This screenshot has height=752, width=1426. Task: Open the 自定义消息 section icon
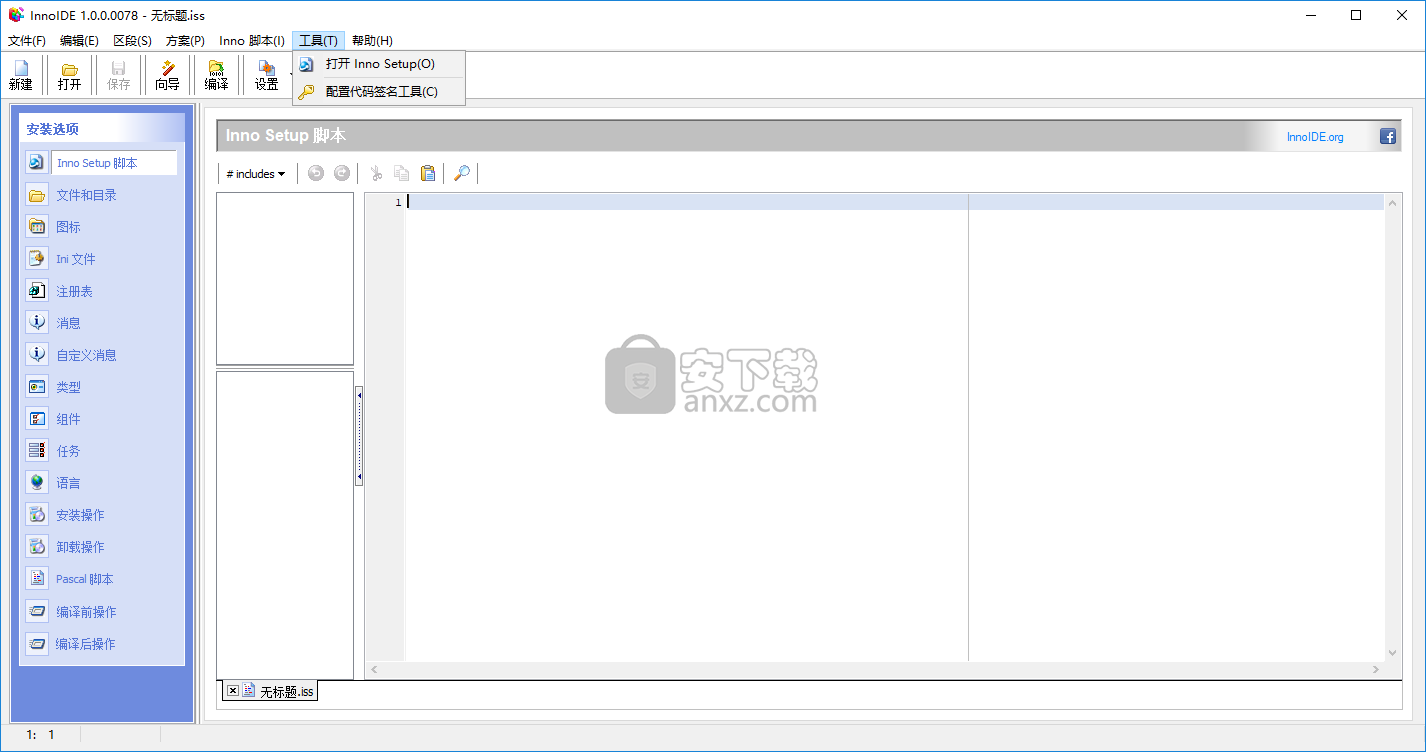[x=37, y=355]
